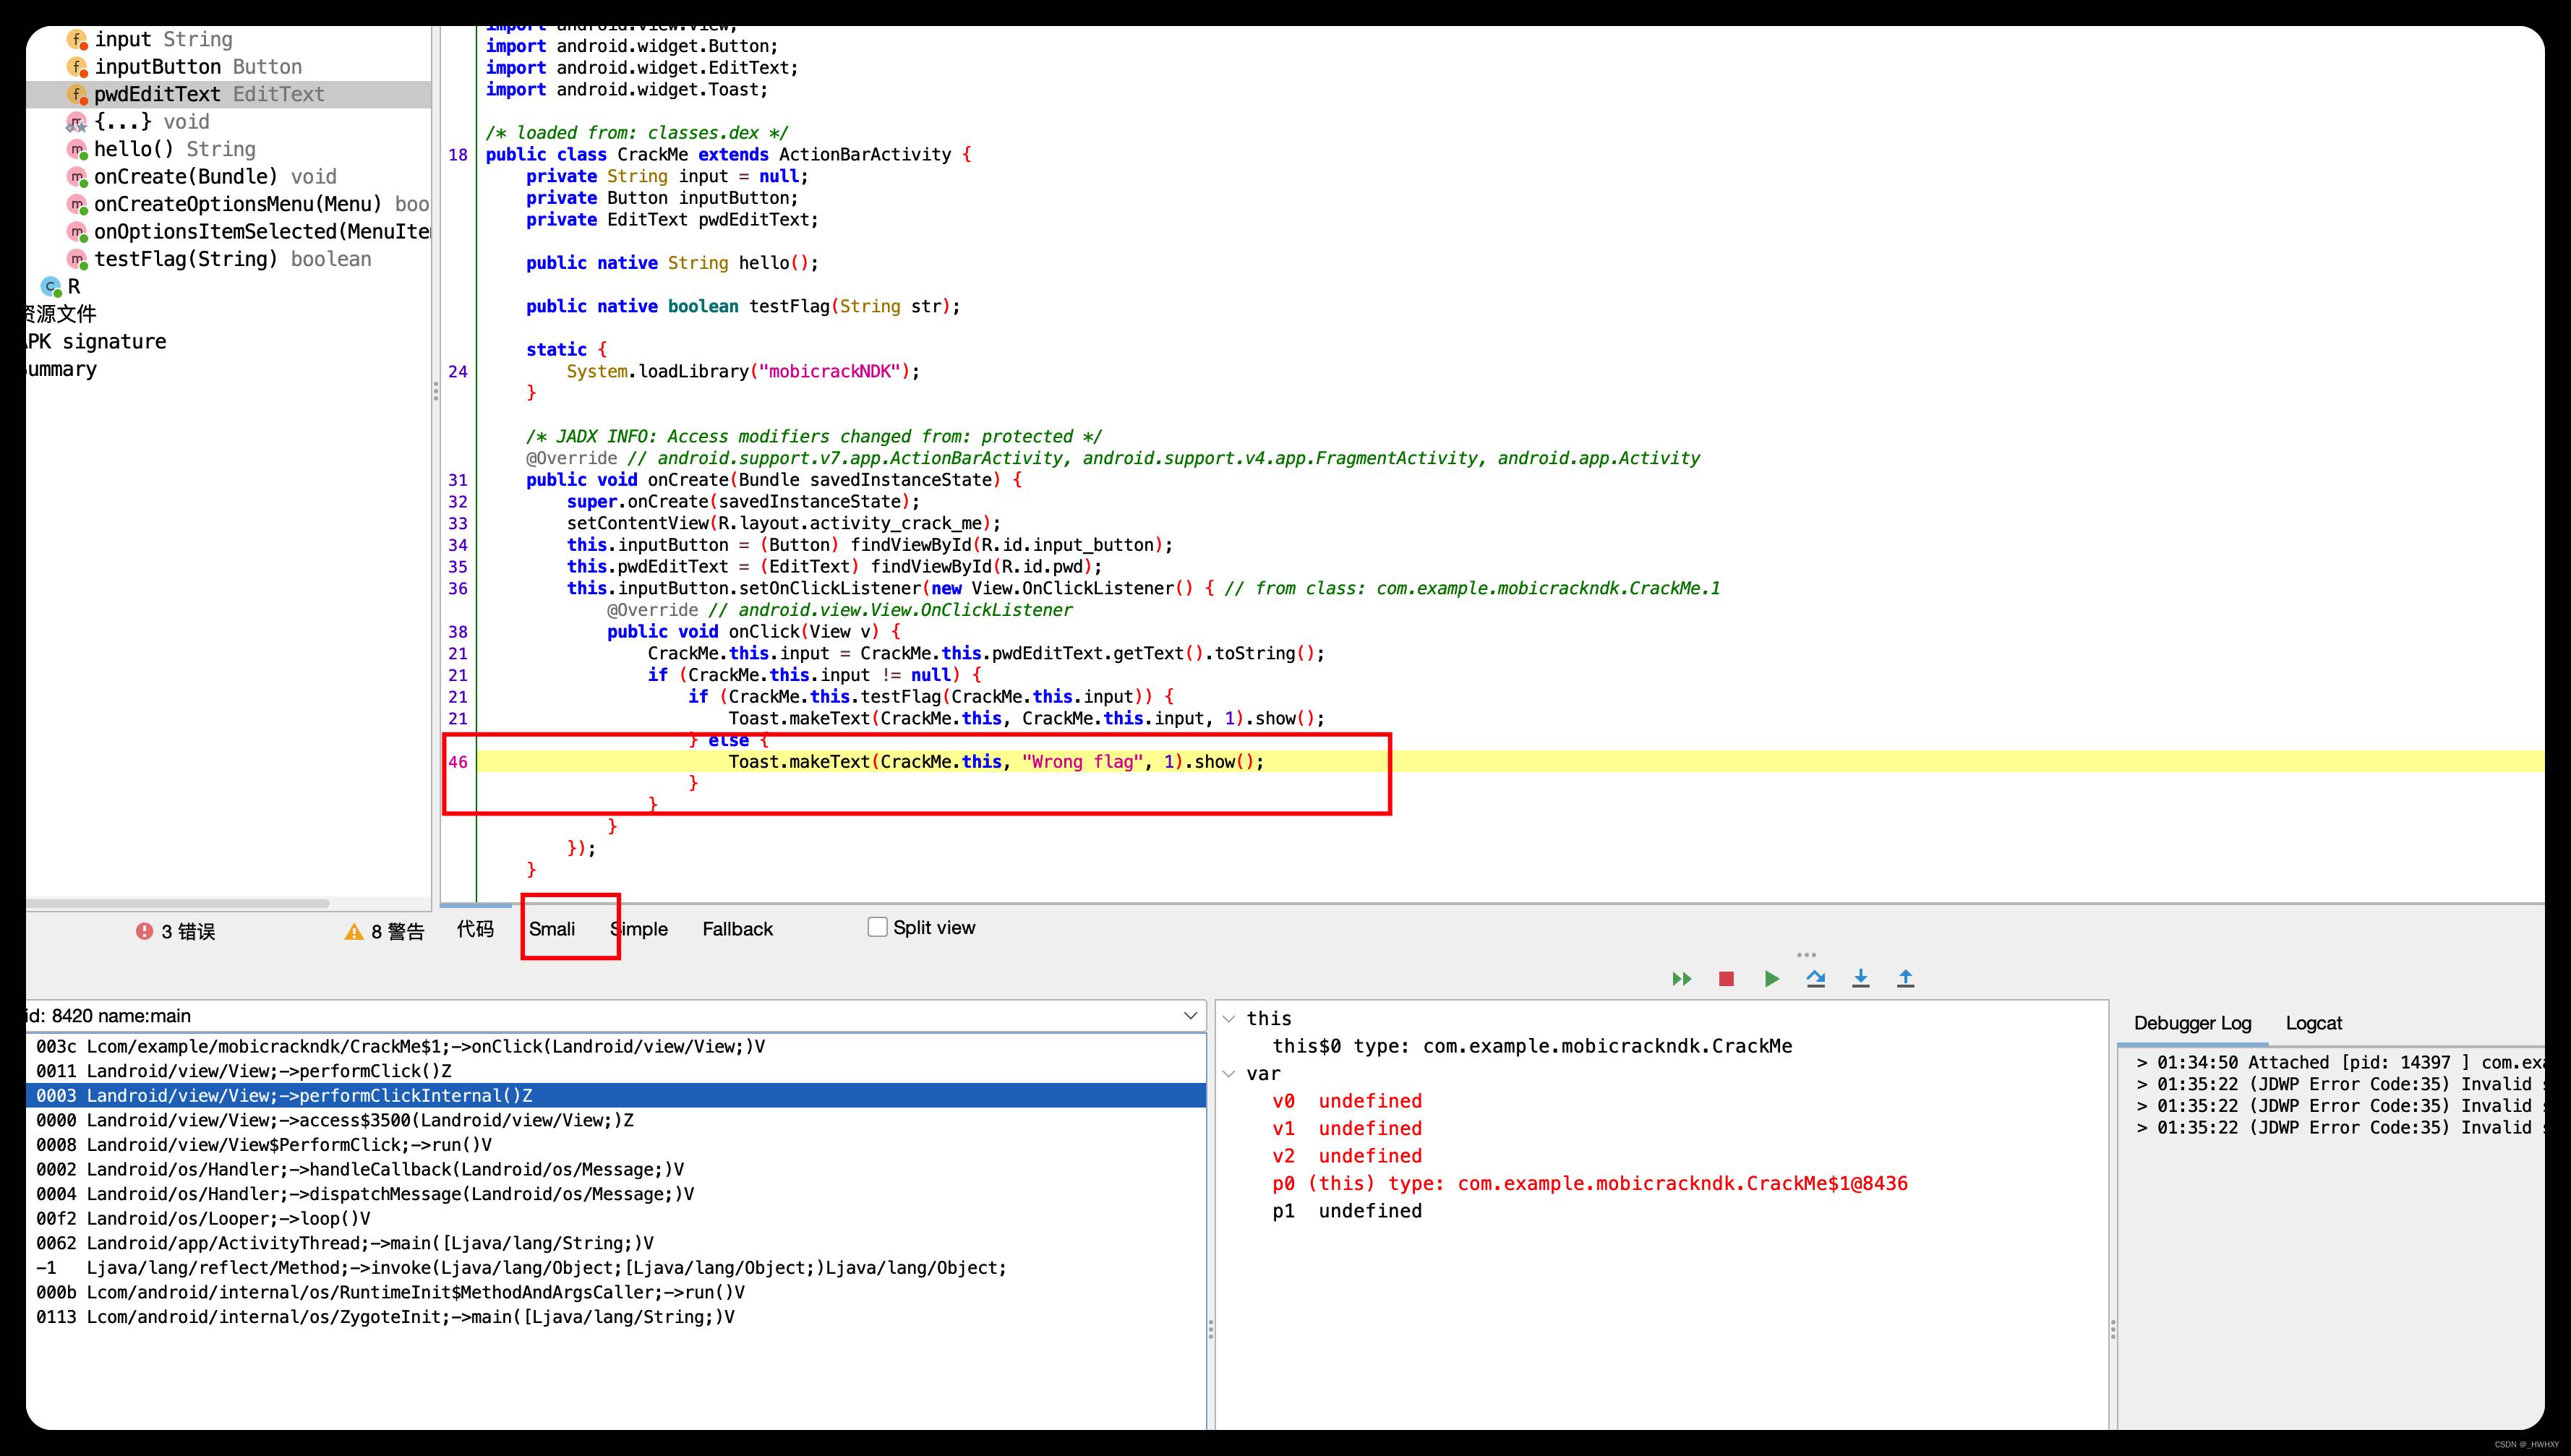Switch to the Fallback tab
Screen dimensions: 2571x1456
(x=738, y=929)
